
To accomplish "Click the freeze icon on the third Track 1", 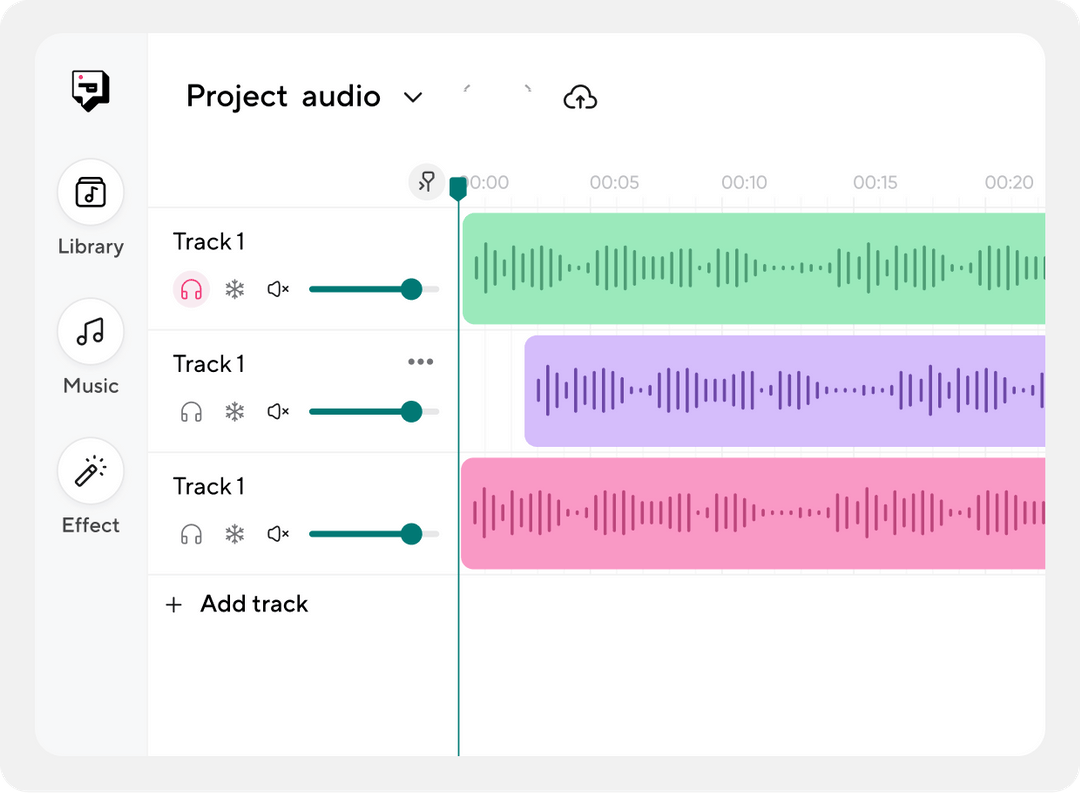I will [x=235, y=533].
